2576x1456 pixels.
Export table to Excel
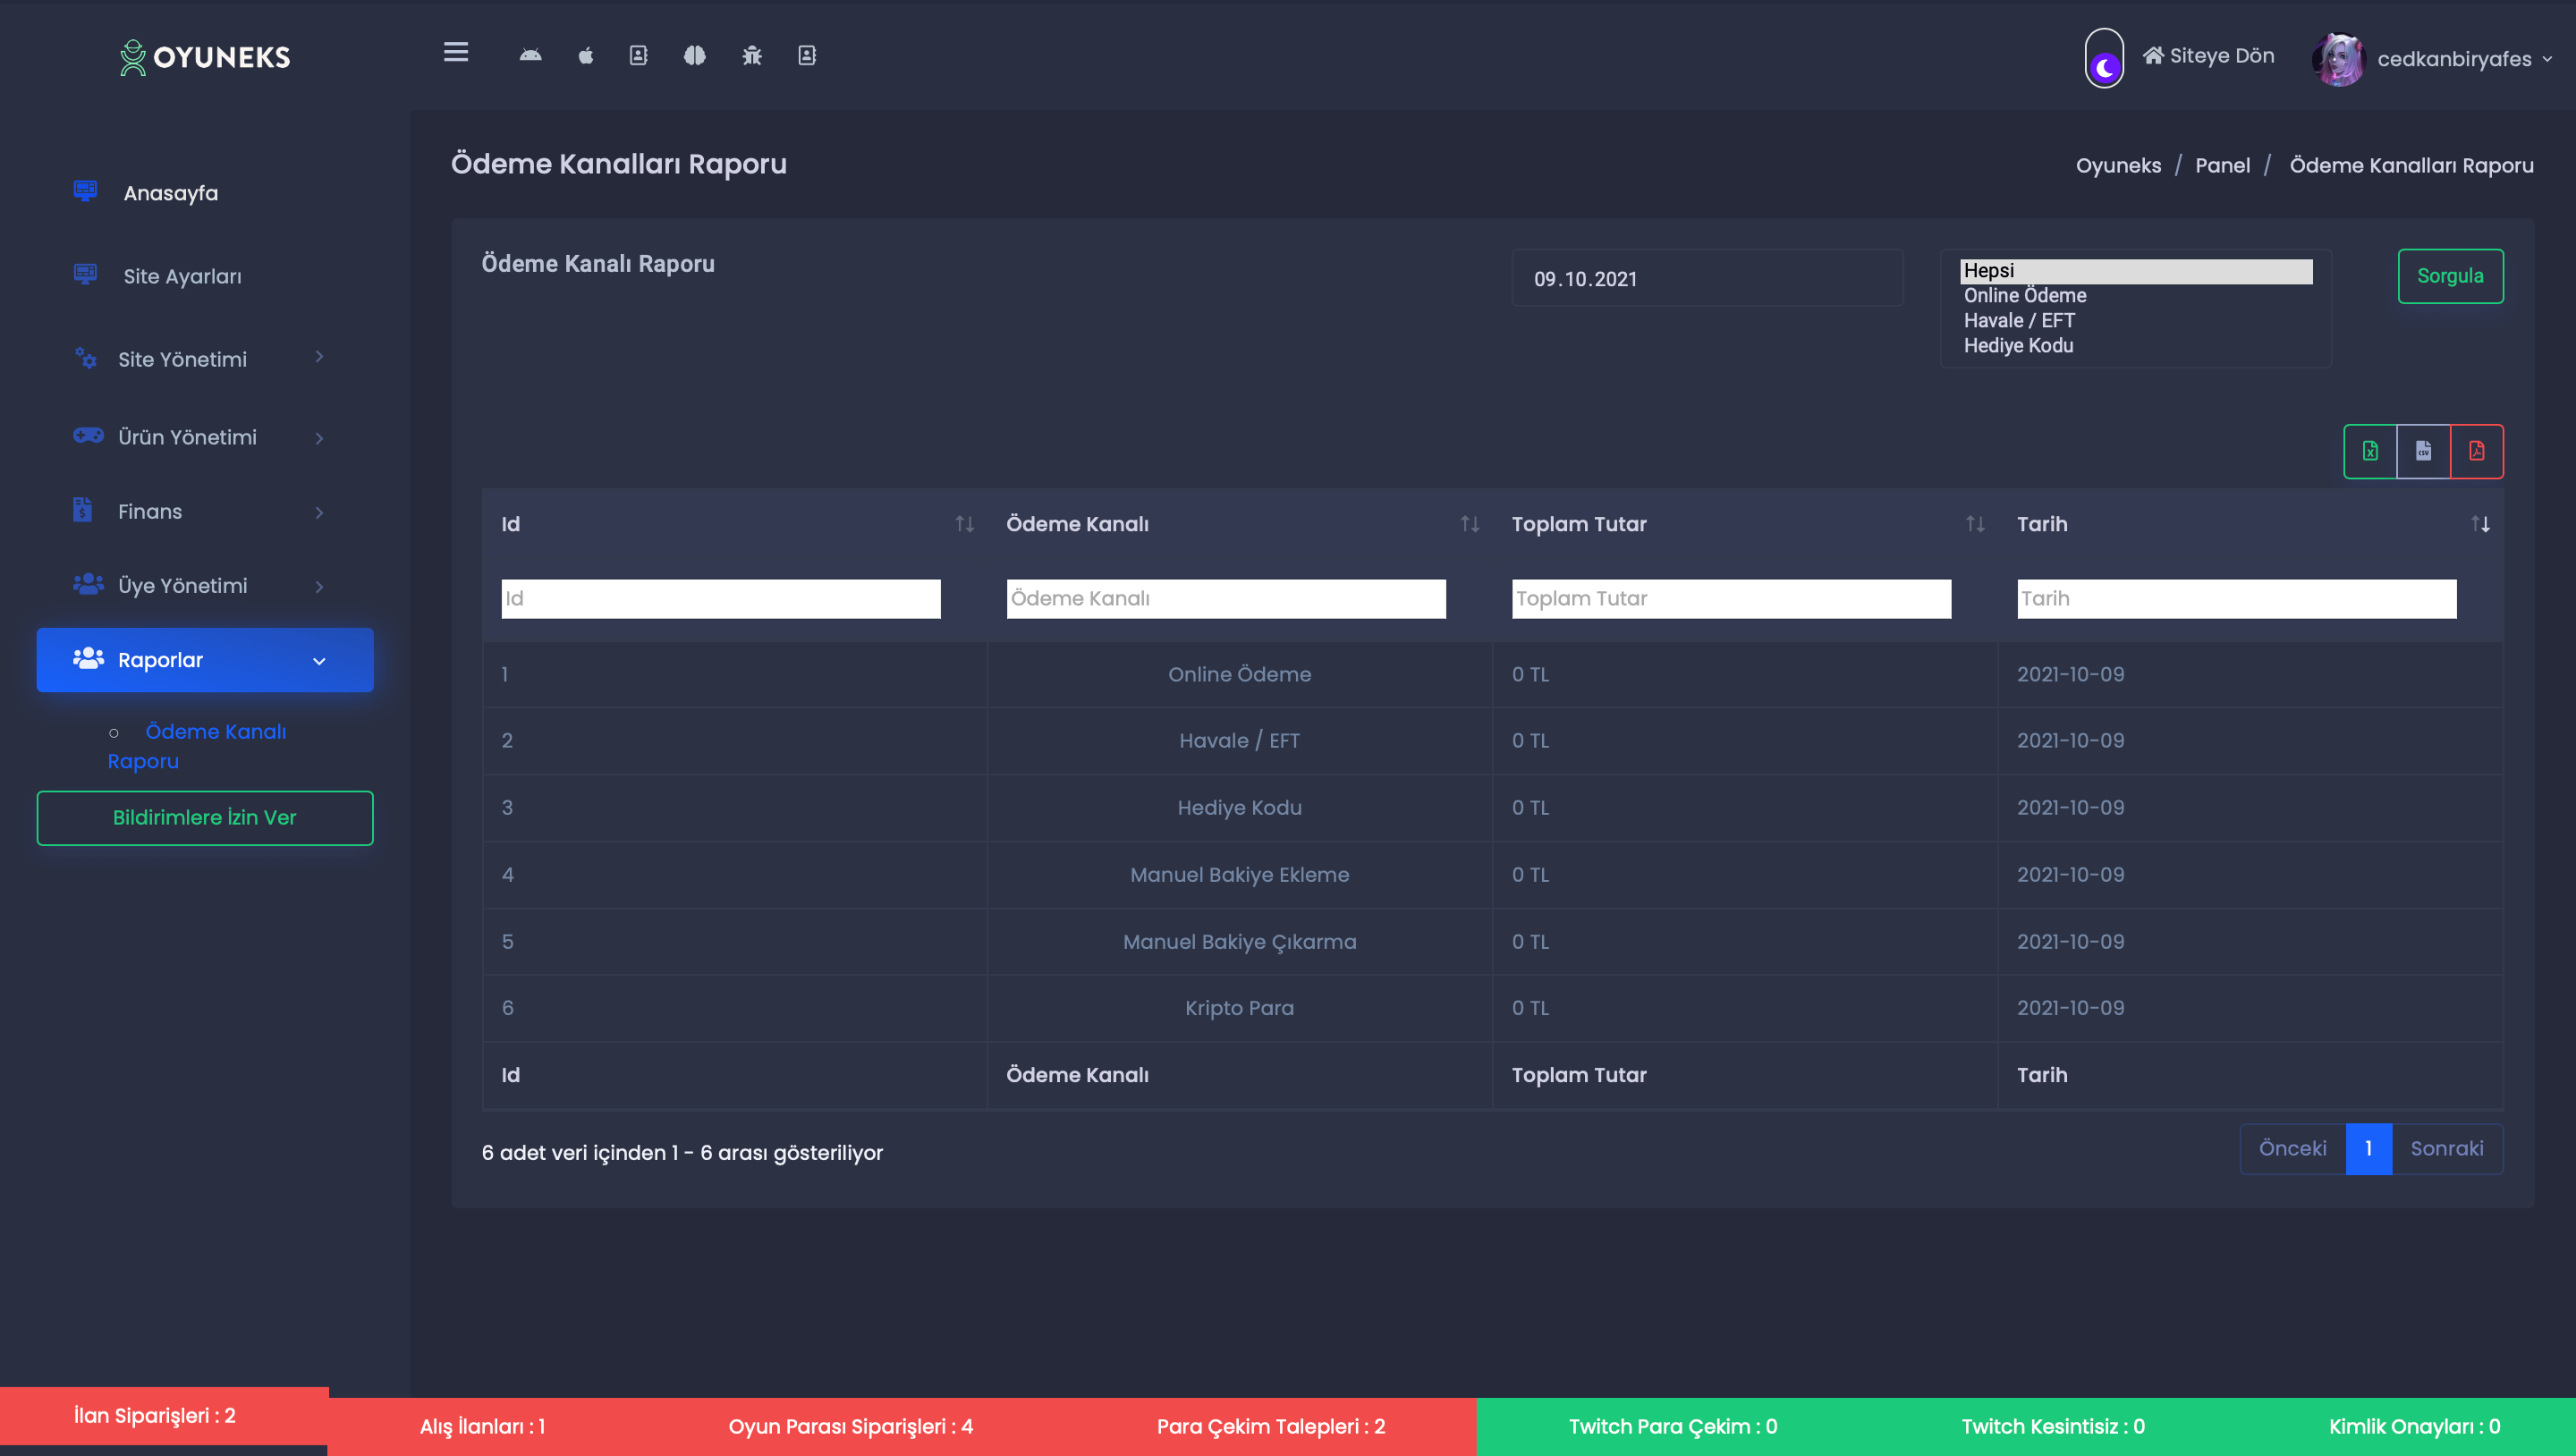(2370, 451)
